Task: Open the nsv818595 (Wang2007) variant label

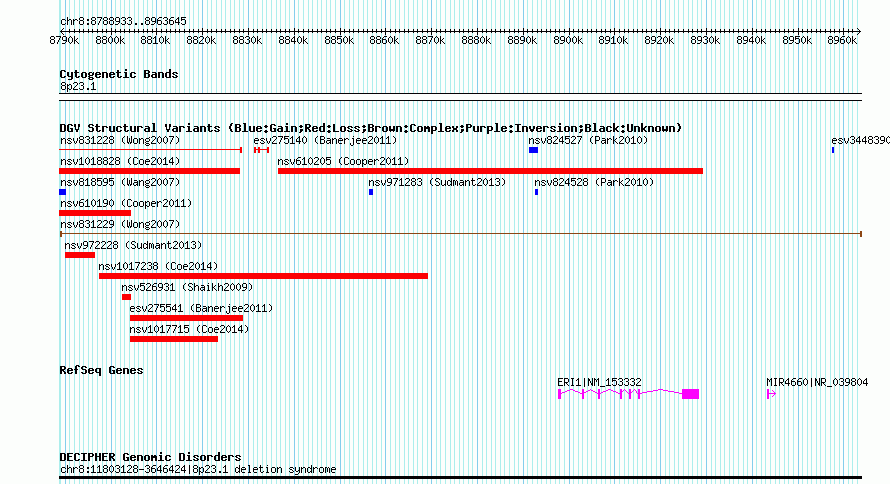Action: [x=120, y=182]
